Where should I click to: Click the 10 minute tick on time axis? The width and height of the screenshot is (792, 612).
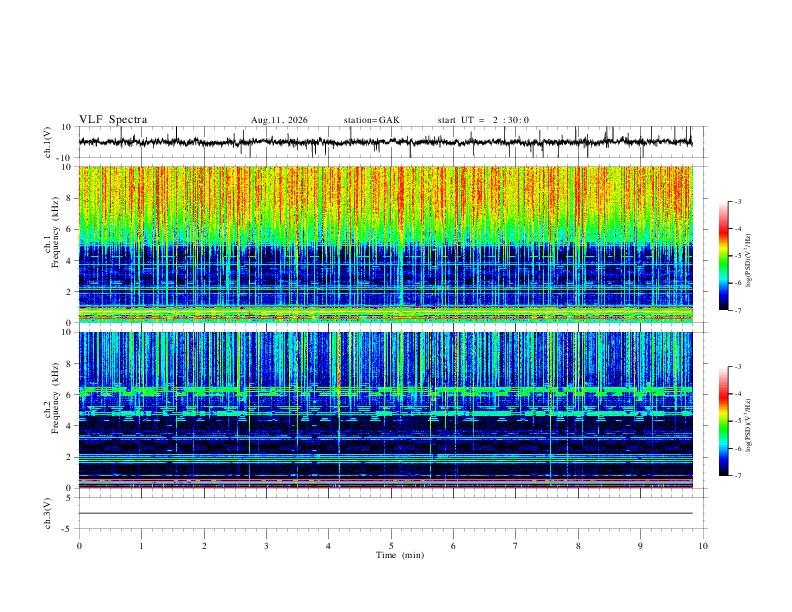coord(703,546)
